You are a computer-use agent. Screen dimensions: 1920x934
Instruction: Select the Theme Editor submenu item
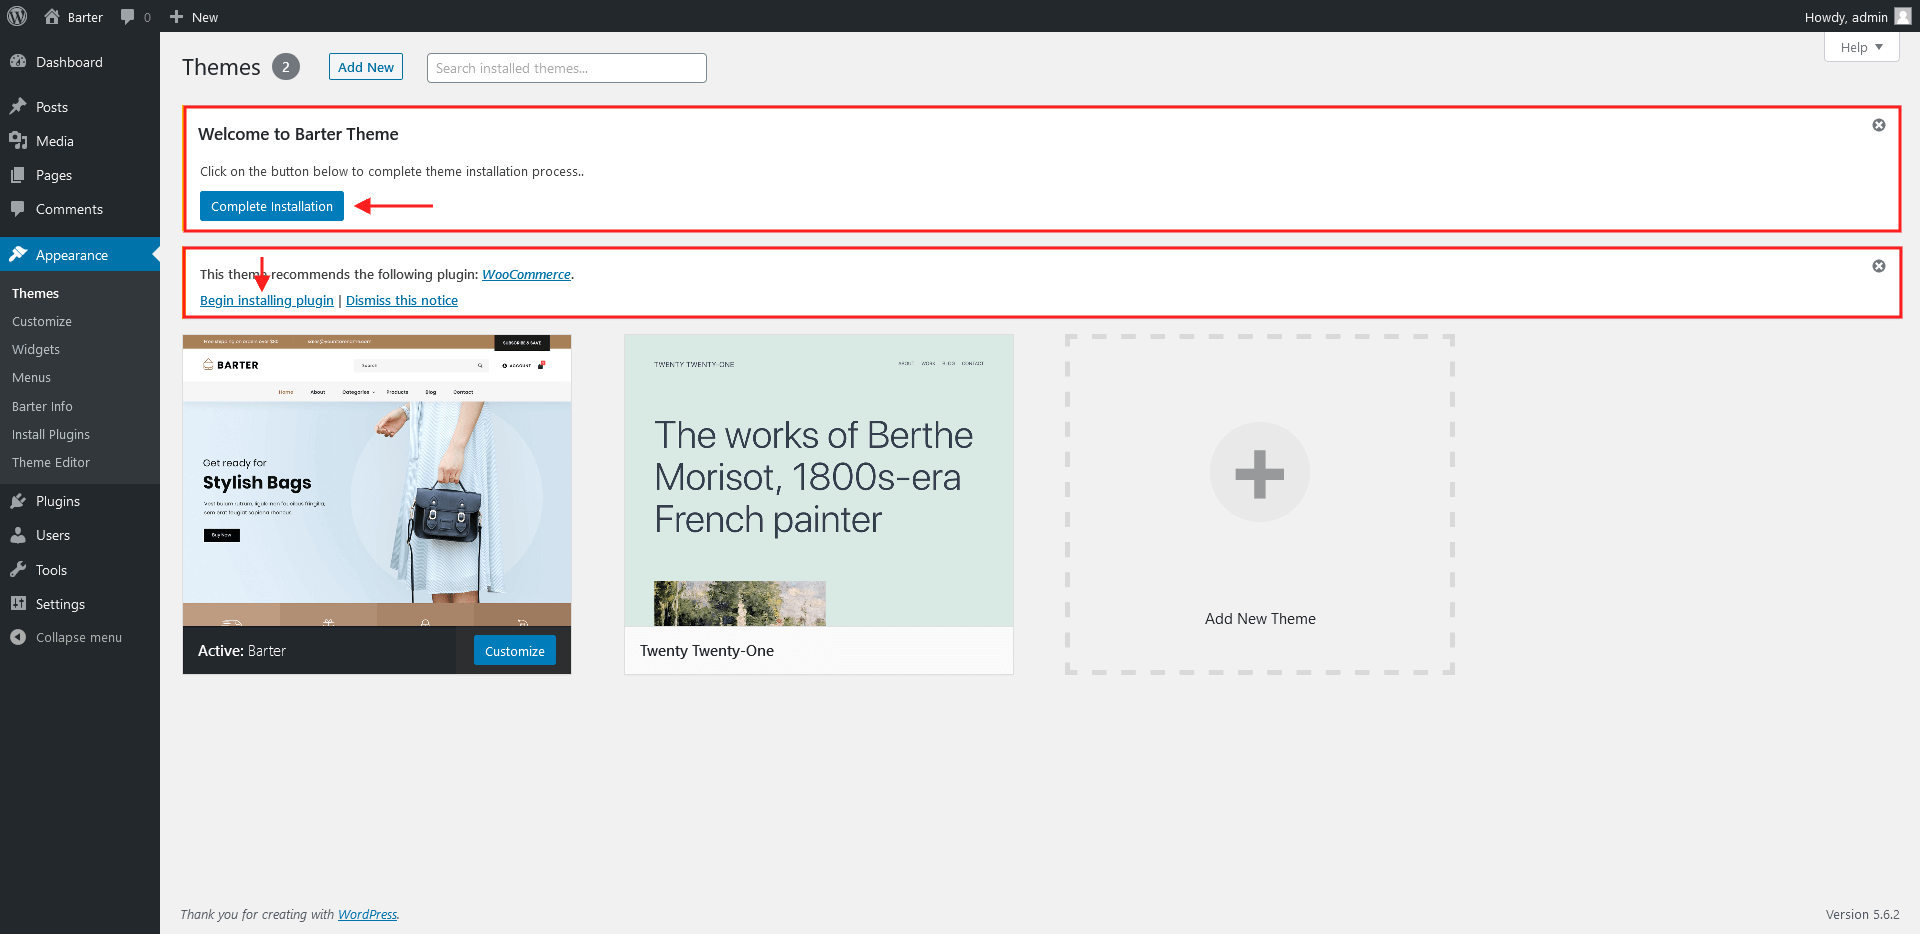[x=51, y=462]
